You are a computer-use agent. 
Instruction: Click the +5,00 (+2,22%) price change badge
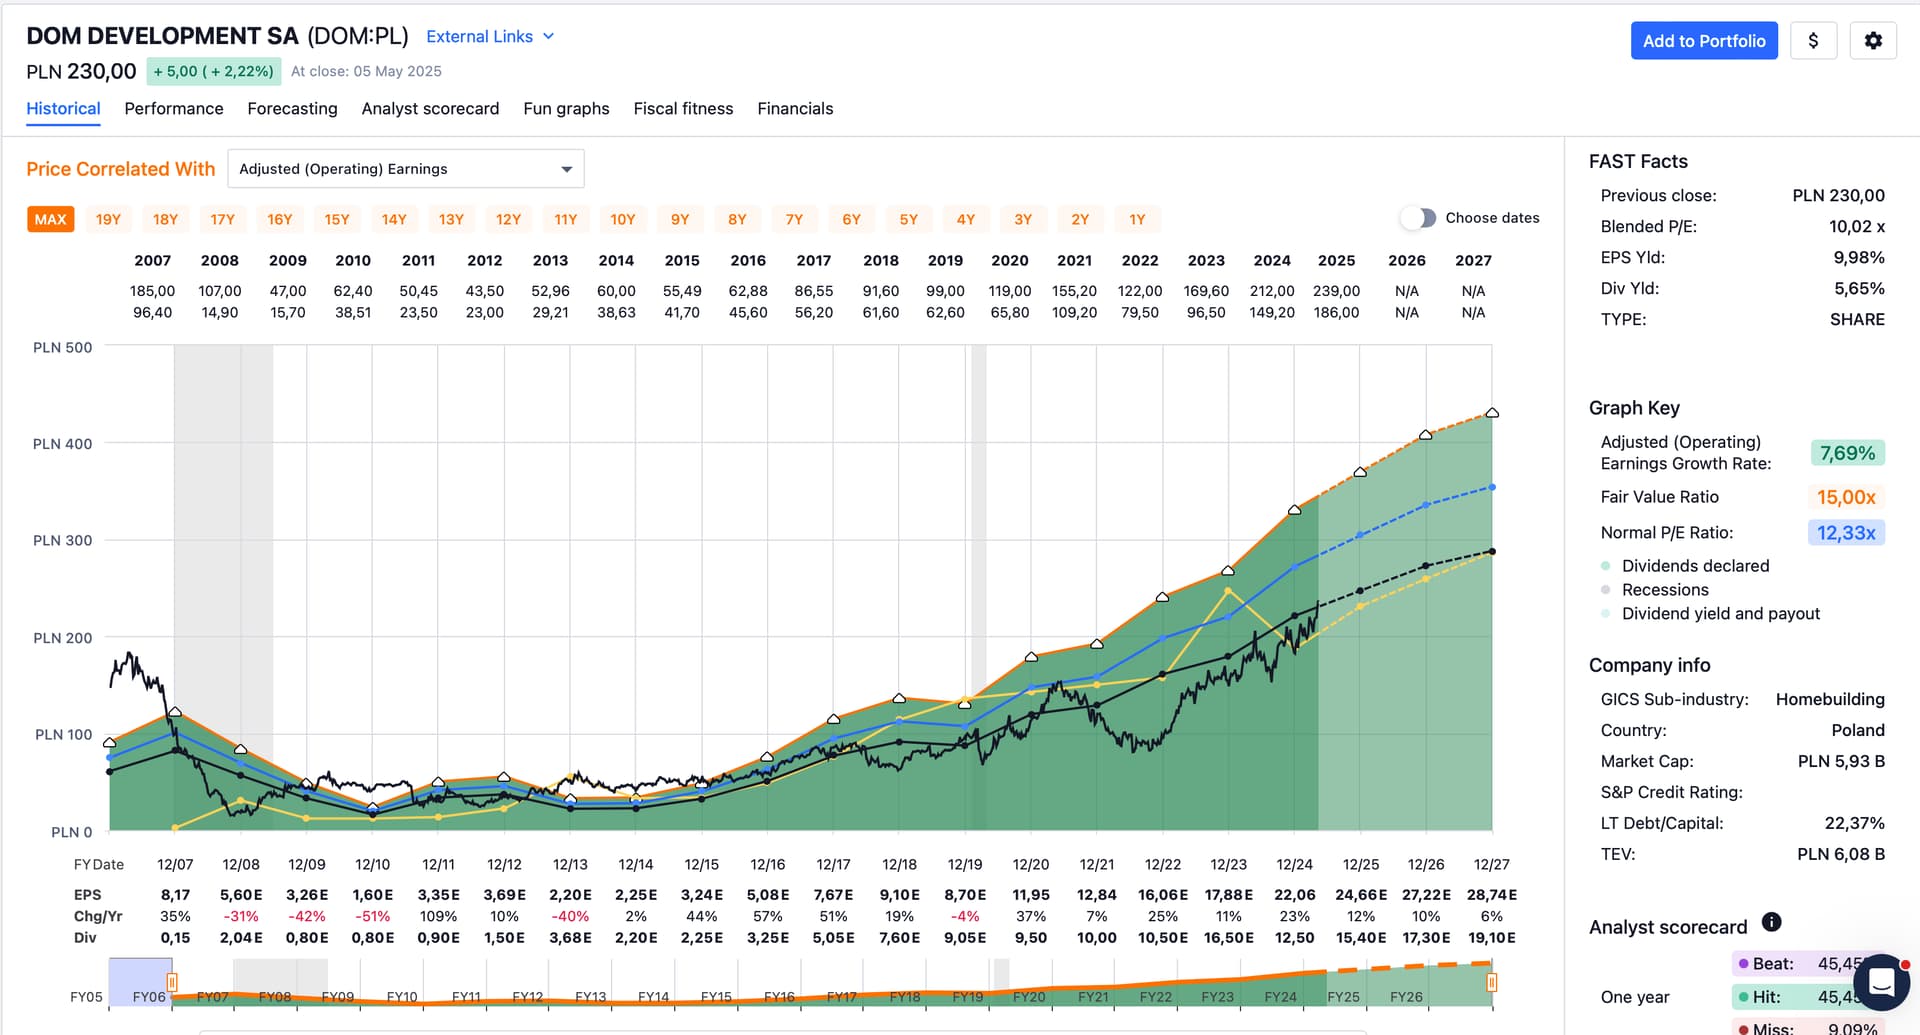pyautogui.click(x=213, y=71)
